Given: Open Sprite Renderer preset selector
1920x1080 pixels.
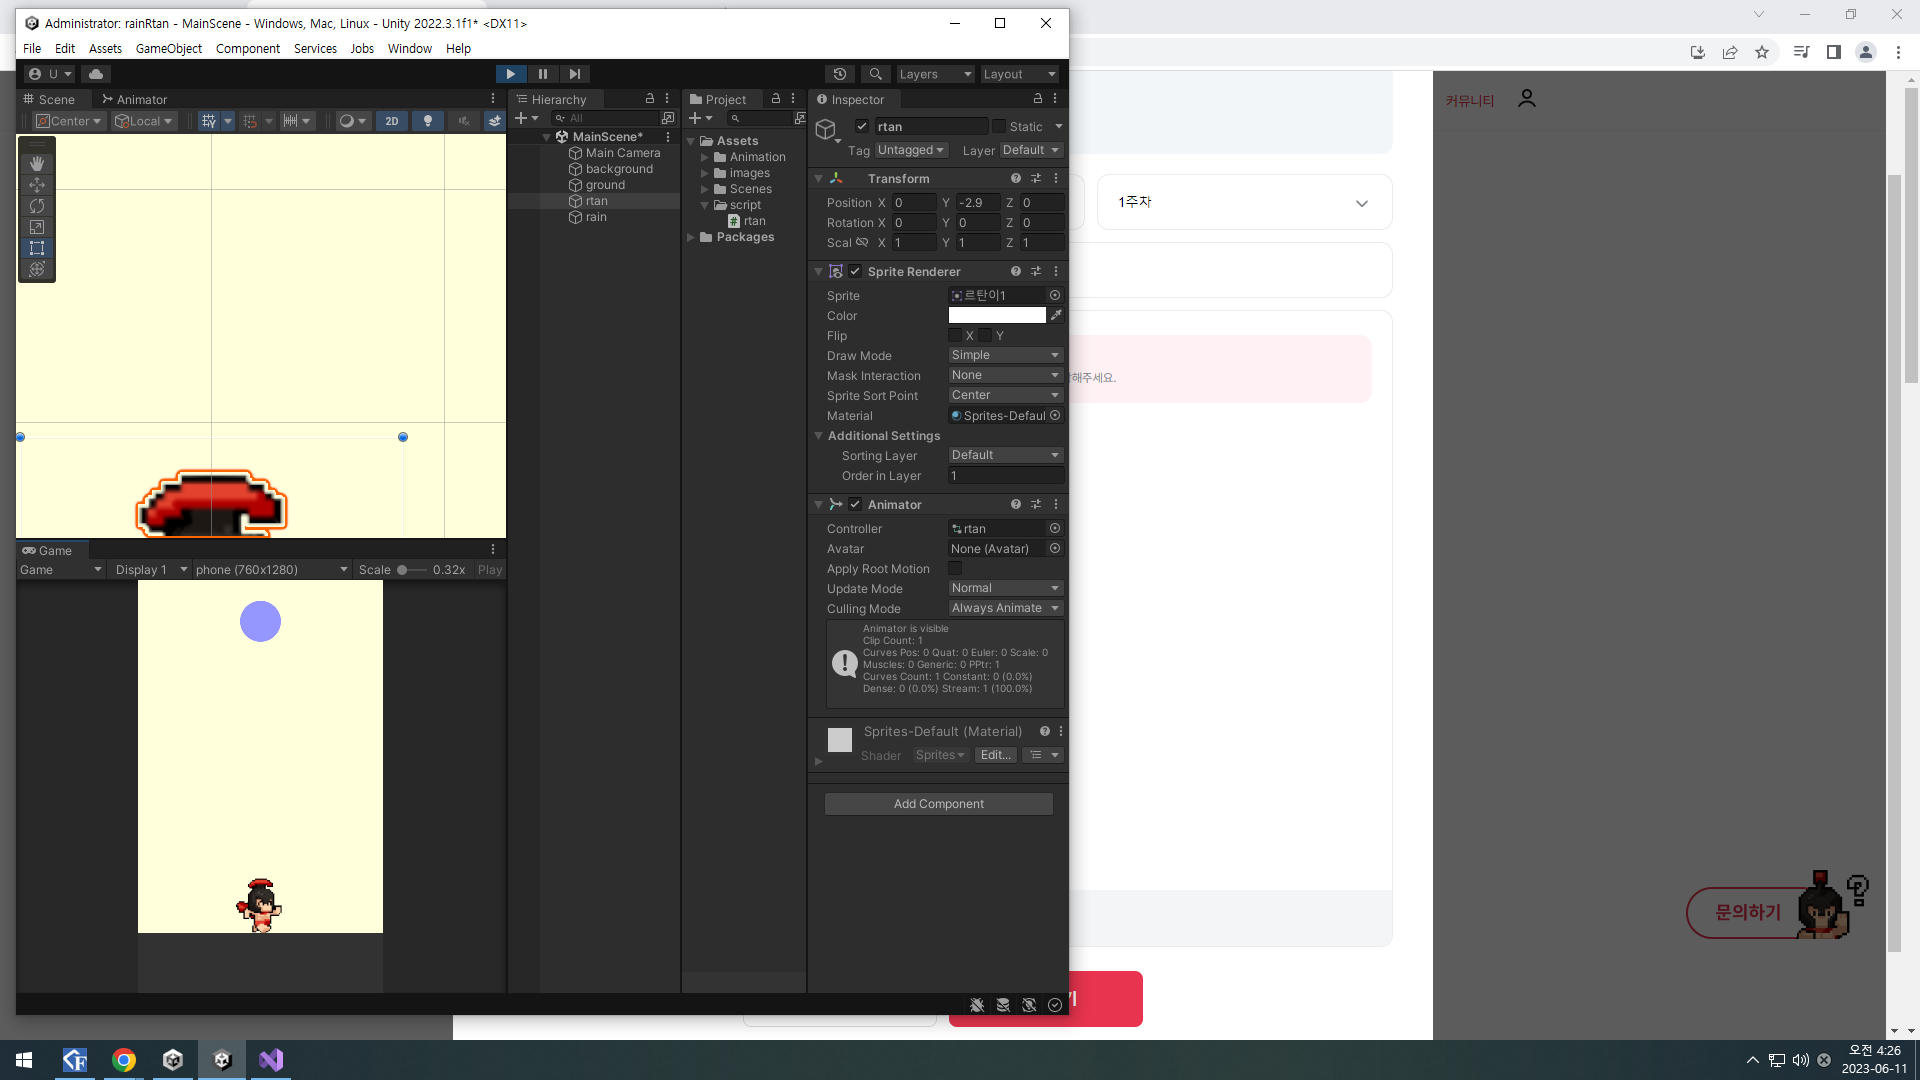Looking at the screenshot, I should pyautogui.click(x=1036, y=271).
